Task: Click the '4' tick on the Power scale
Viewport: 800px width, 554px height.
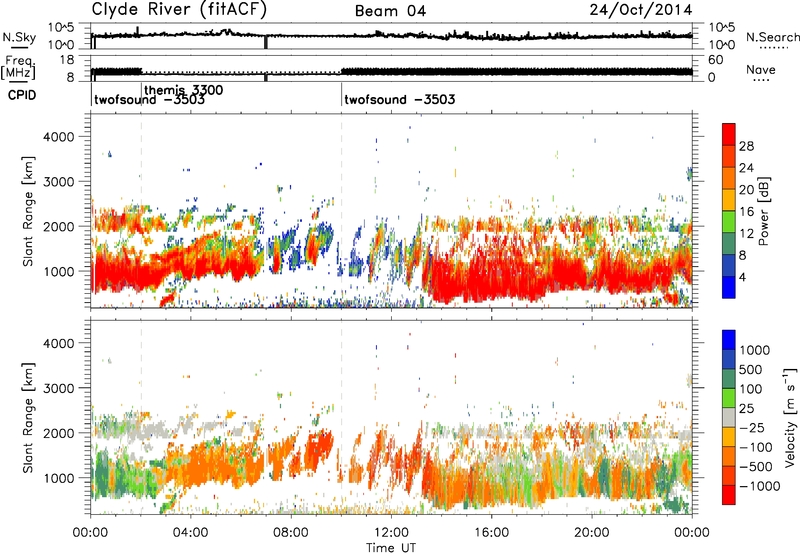Action: coord(743,277)
